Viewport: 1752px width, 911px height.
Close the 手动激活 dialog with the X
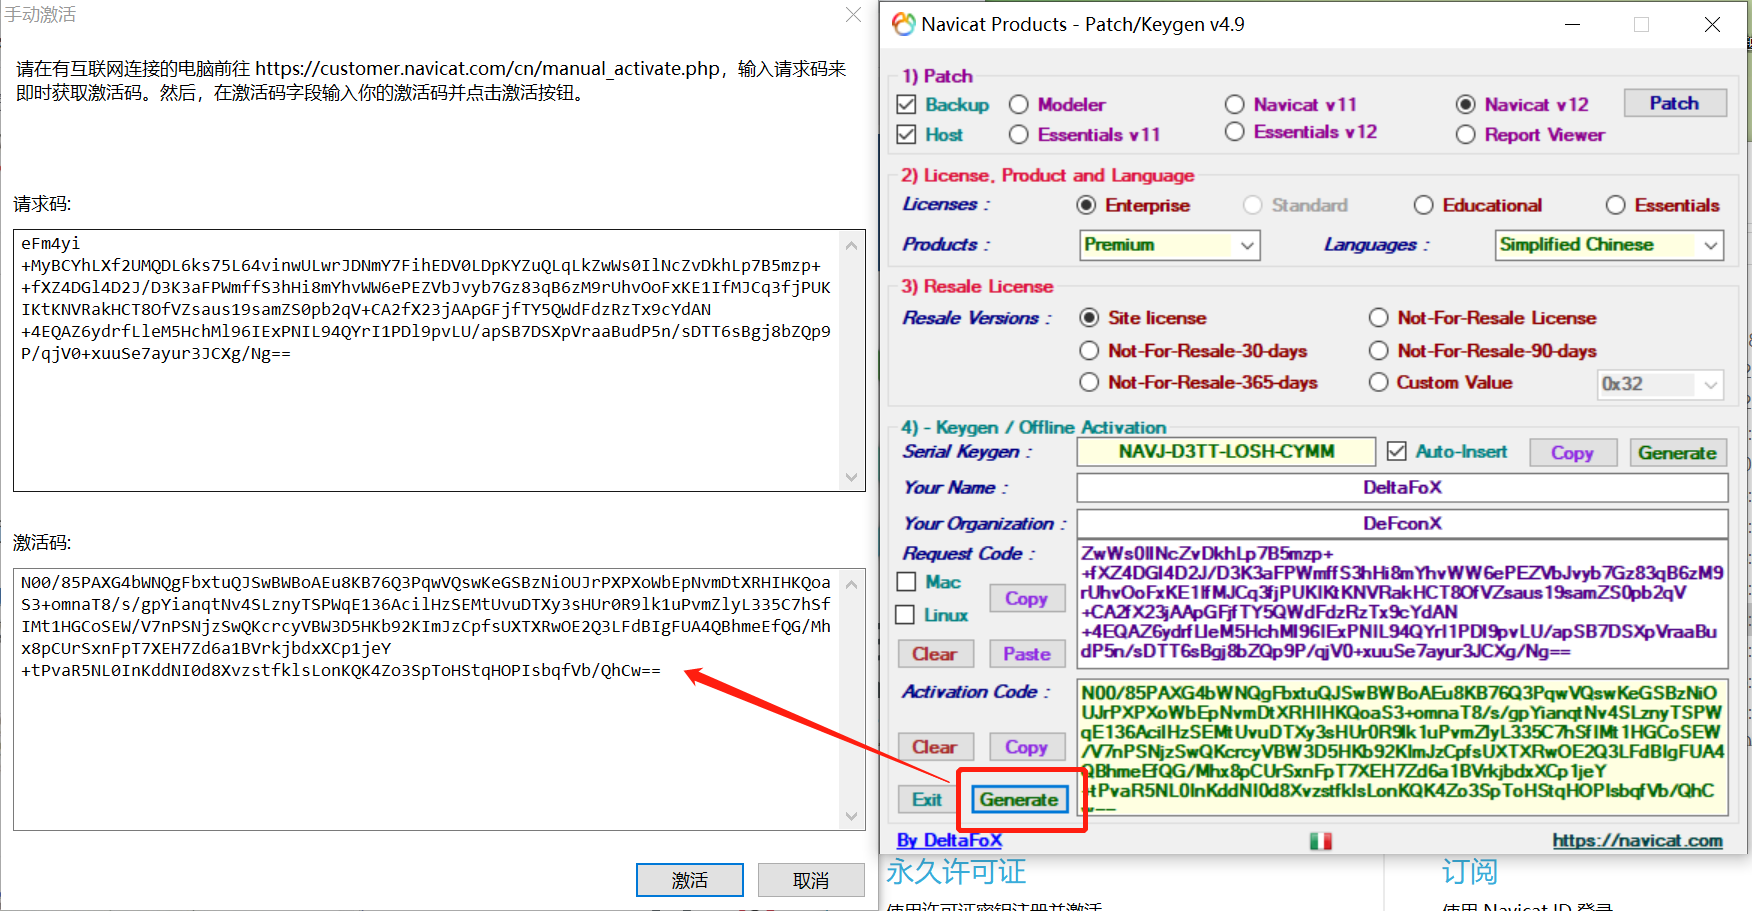click(x=853, y=14)
